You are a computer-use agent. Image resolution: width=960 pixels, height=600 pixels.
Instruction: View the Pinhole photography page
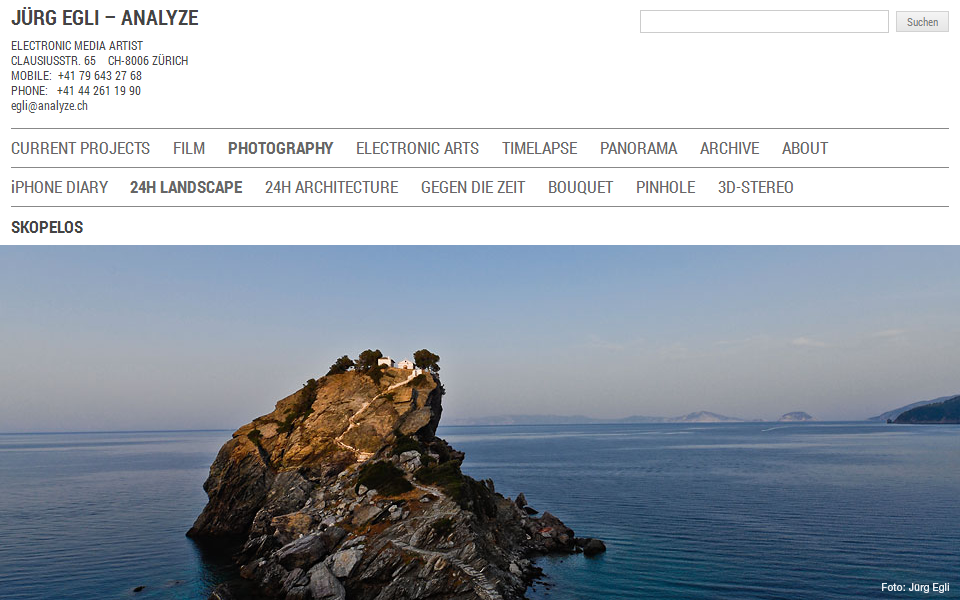pyautogui.click(x=666, y=187)
